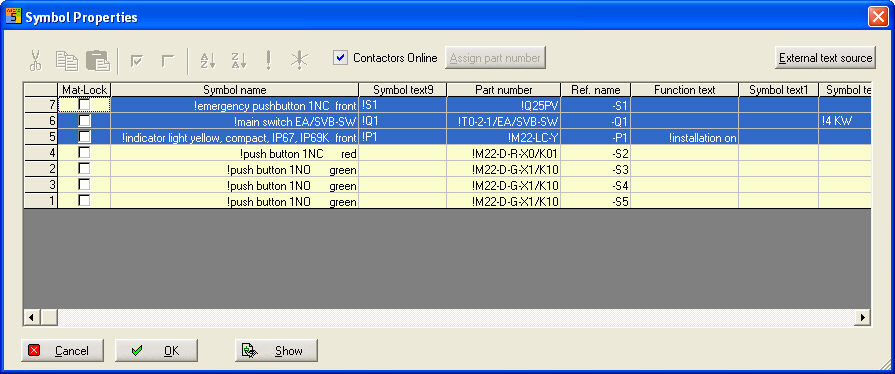Check Mat-Lock for row with -S3

pyautogui.click(x=84, y=168)
